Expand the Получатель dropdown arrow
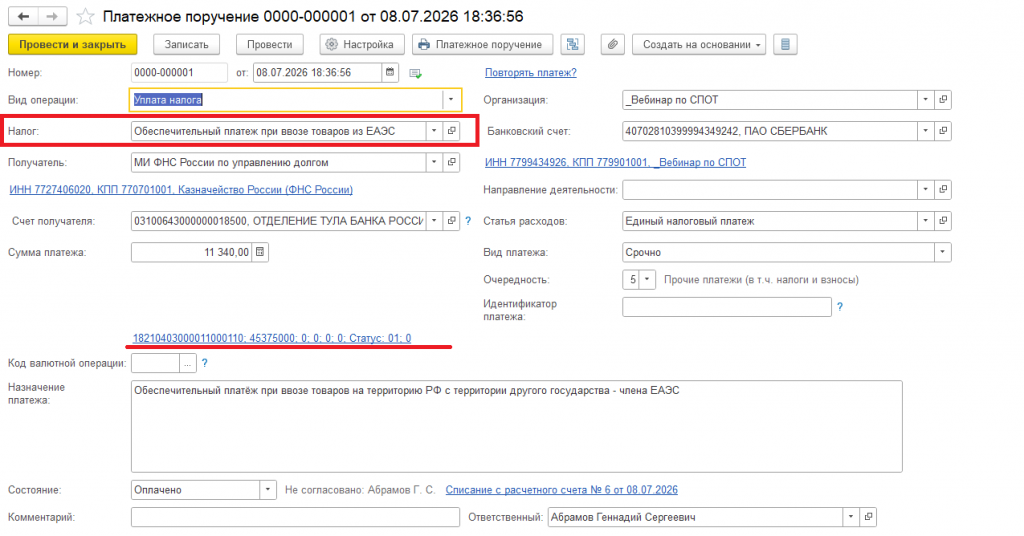 (x=434, y=162)
